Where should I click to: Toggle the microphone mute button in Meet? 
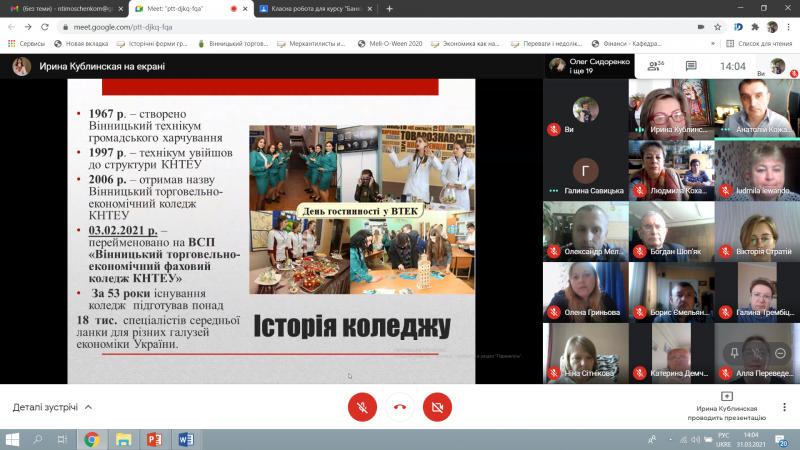pyautogui.click(x=362, y=407)
